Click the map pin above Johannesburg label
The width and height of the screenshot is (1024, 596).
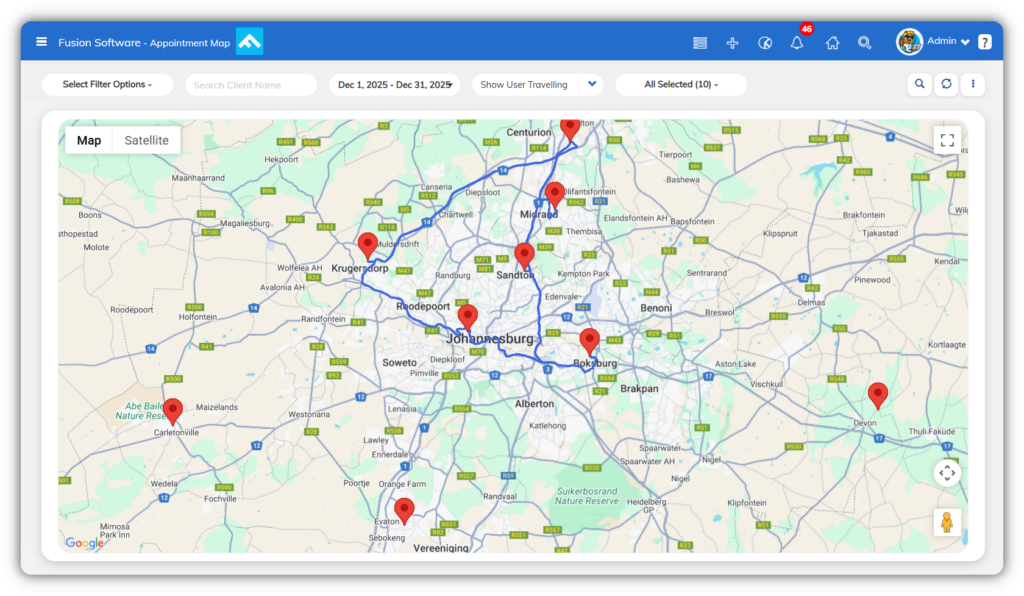[x=468, y=318]
